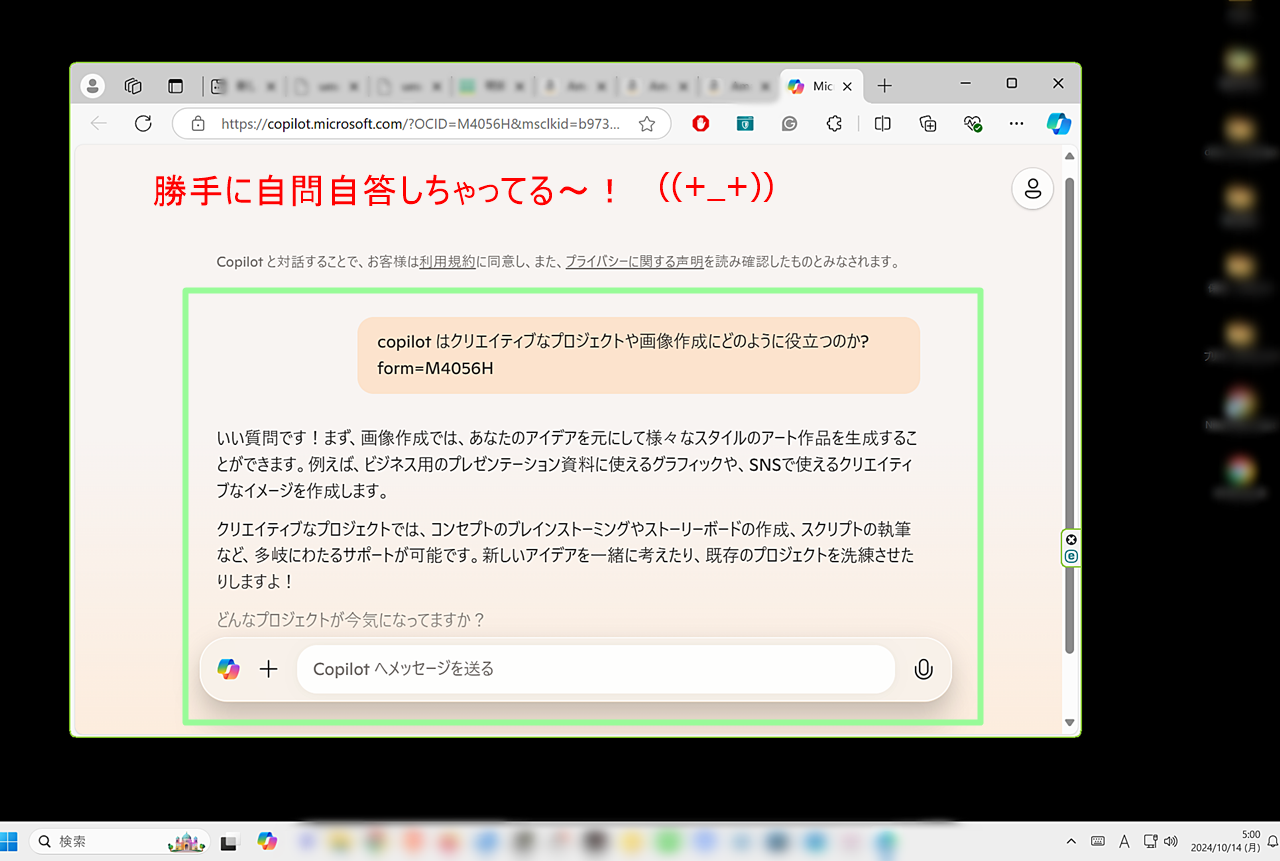Open Browser essentials heart icon

pyautogui.click(x=972, y=124)
